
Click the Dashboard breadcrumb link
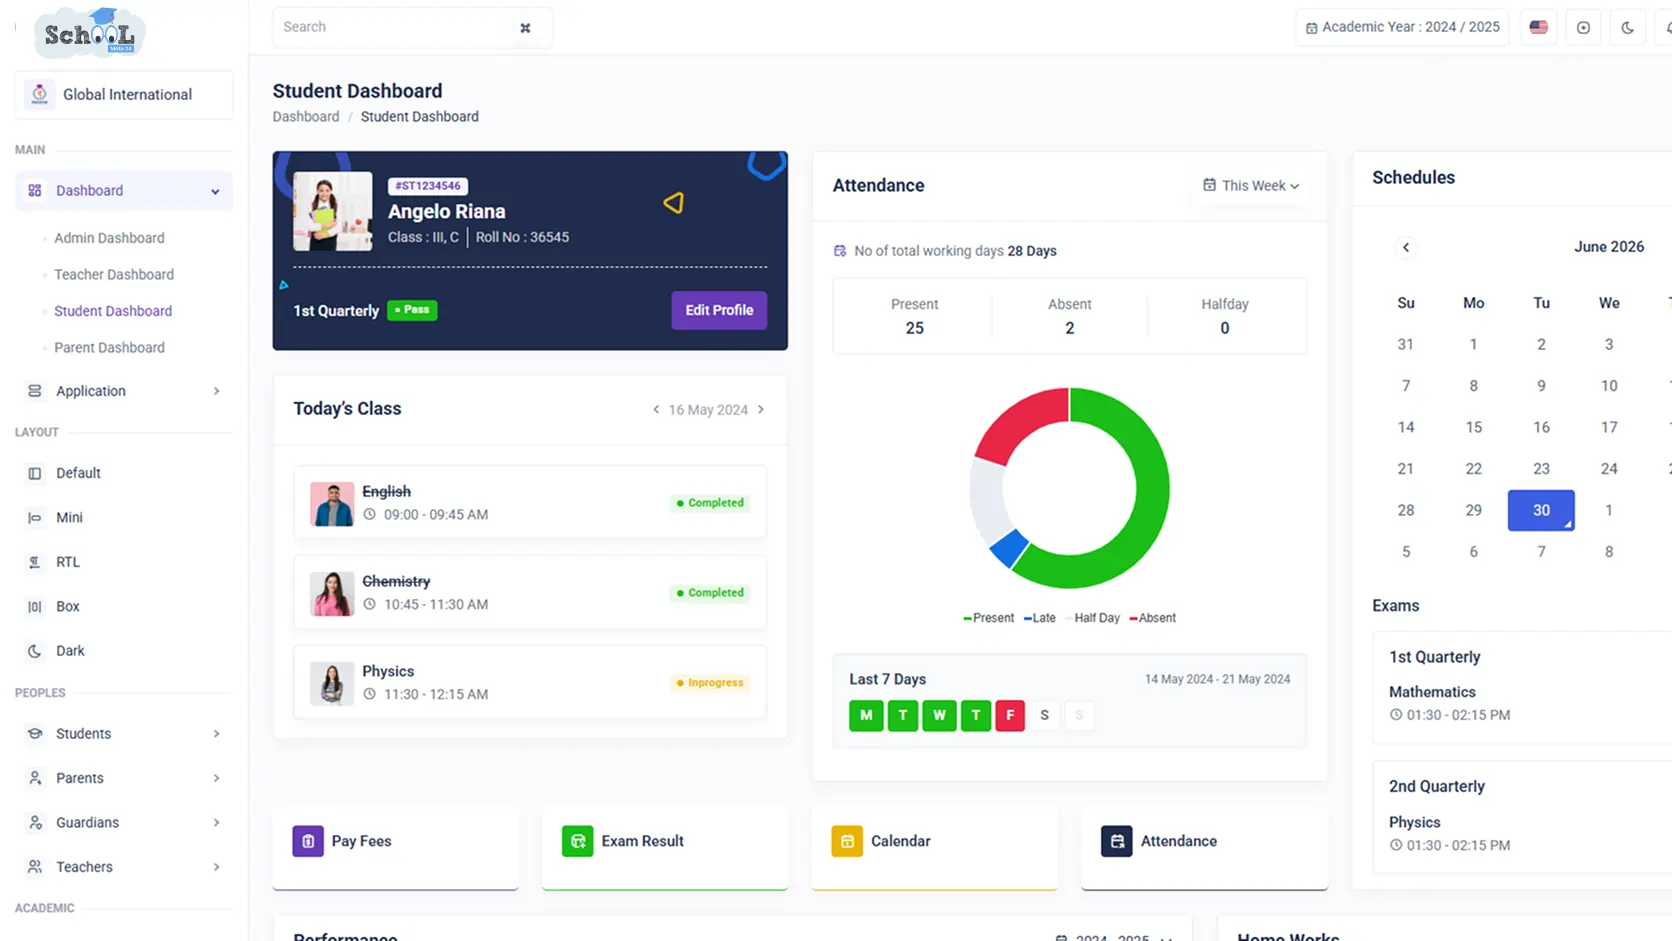[x=306, y=117]
